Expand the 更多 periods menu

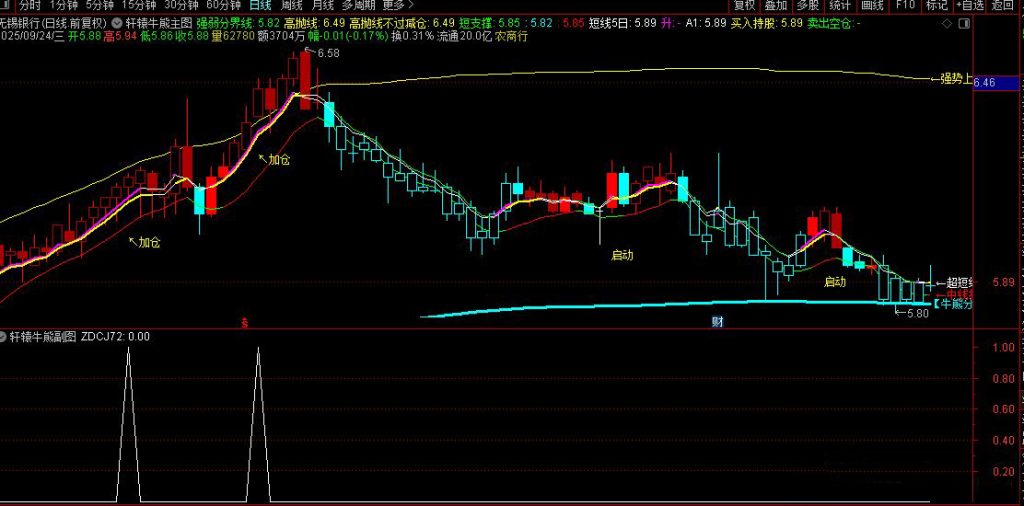[399, 5]
